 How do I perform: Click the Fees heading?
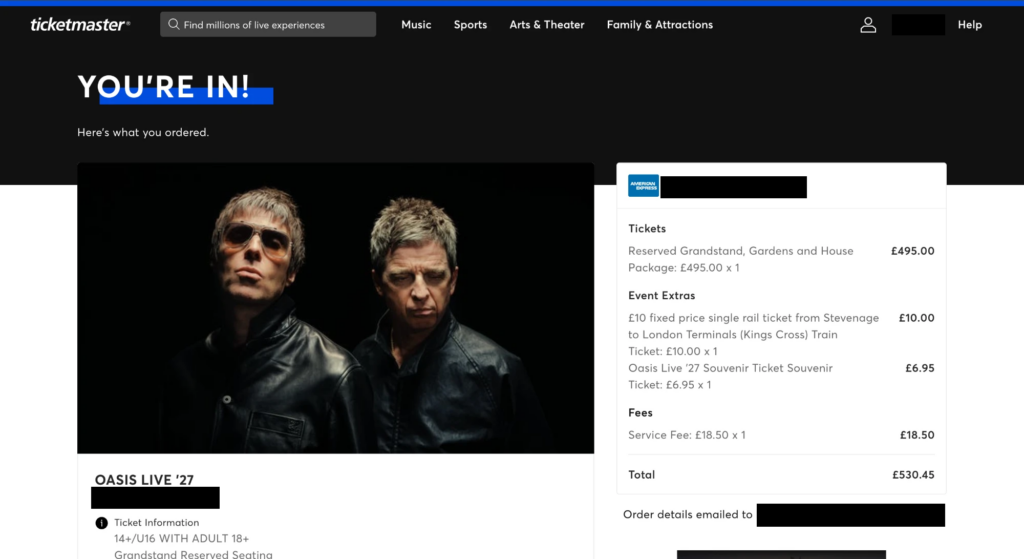(640, 413)
